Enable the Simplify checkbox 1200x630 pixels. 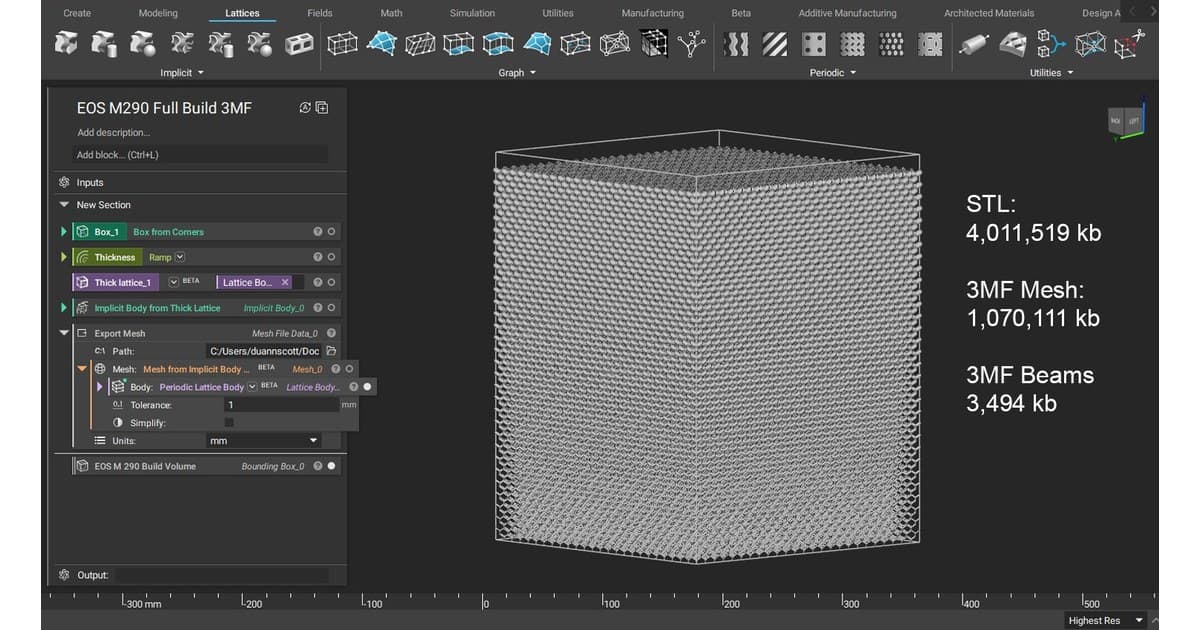point(229,423)
